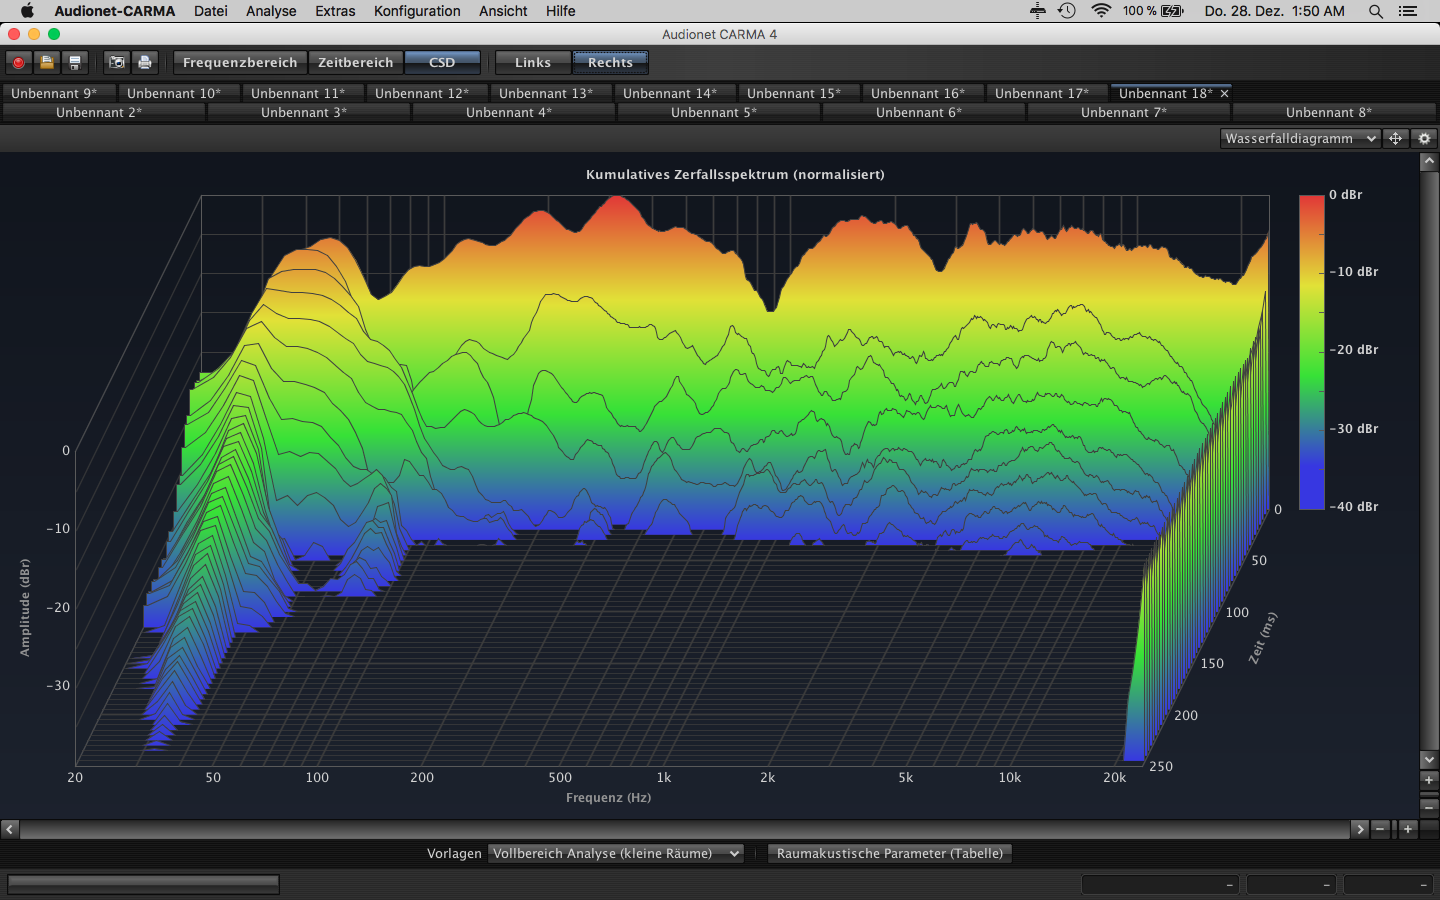Click the horizontal scrollbar below the chart
The width and height of the screenshot is (1440, 900).
[x=684, y=829]
